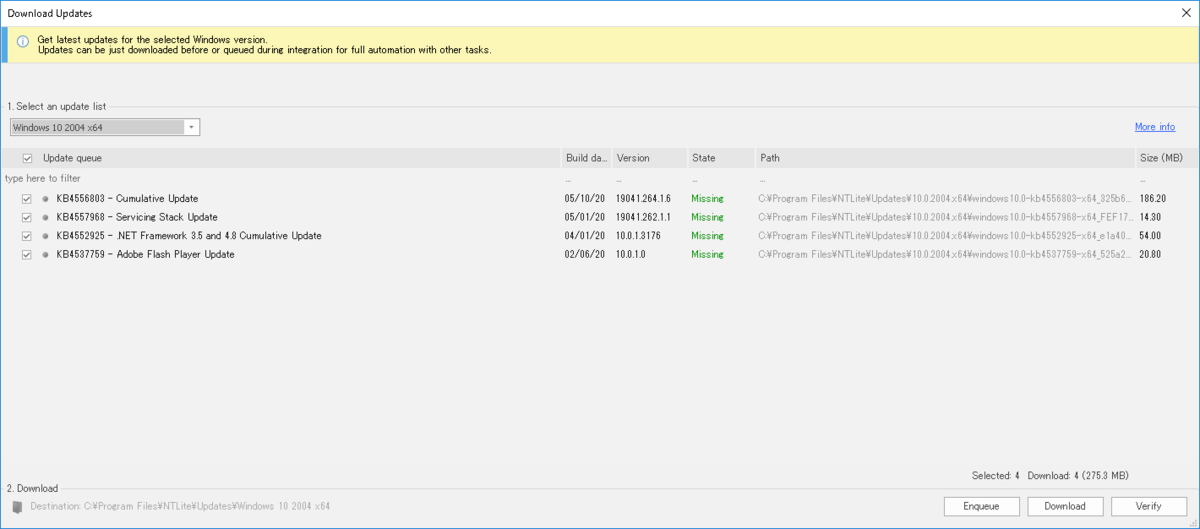Image resolution: width=1200 pixels, height=529 pixels.
Task: Select KB4556803 - Cumulative Update row text
Action: pyautogui.click(x=127, y=199)
